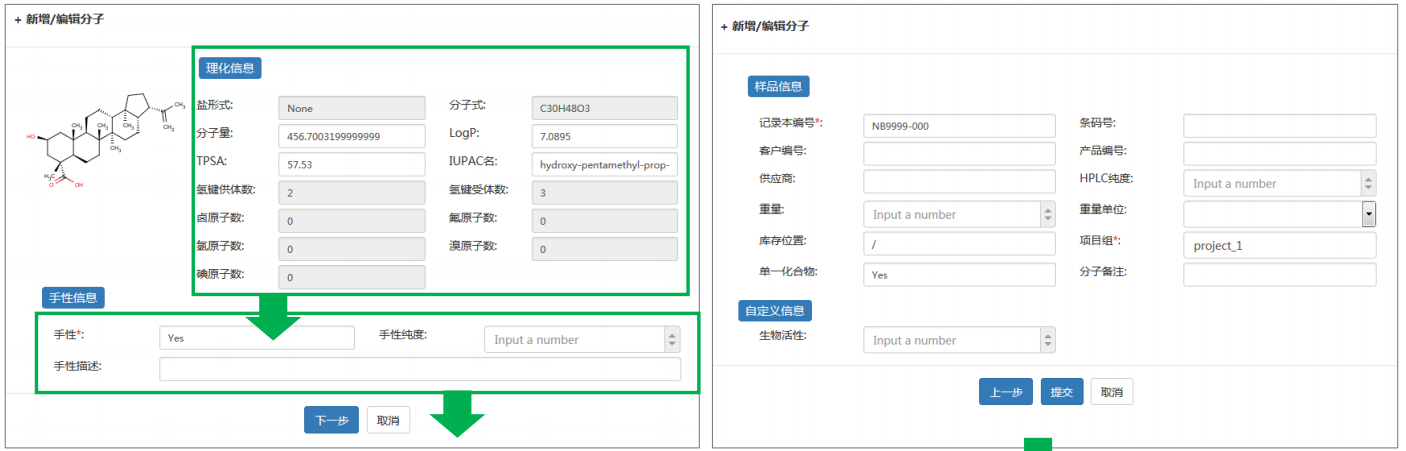Click the 库存位置 field
Viewport: 1406px width, 451px height.
[959, 244]
